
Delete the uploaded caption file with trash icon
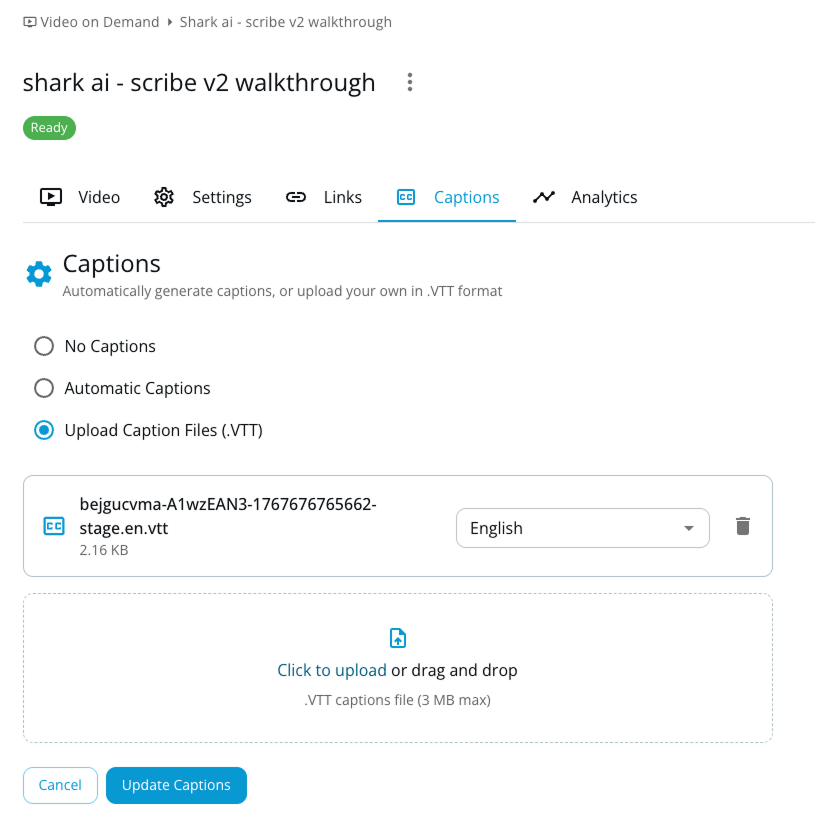[743, 526]
